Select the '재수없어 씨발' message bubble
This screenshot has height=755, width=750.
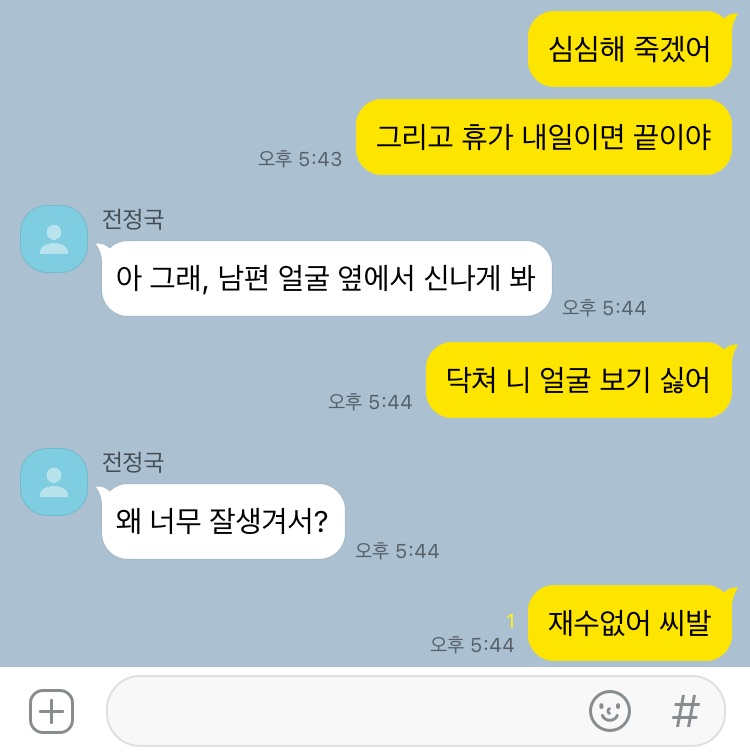coord(632,623)
